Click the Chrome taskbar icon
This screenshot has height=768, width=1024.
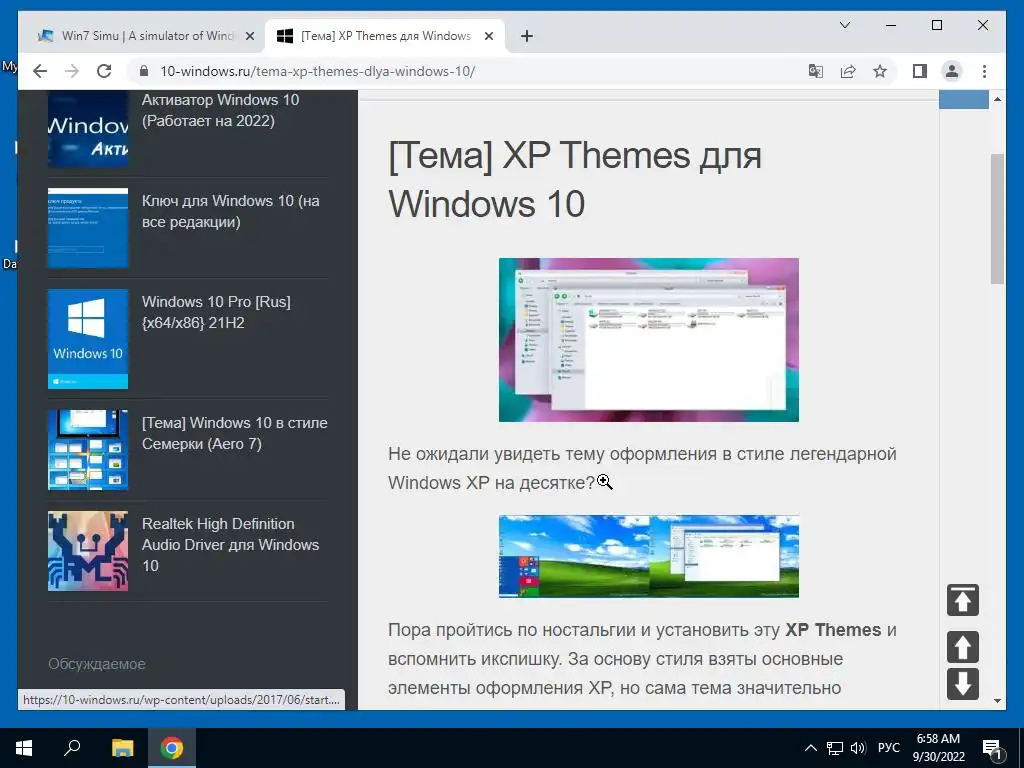point(172,748)
